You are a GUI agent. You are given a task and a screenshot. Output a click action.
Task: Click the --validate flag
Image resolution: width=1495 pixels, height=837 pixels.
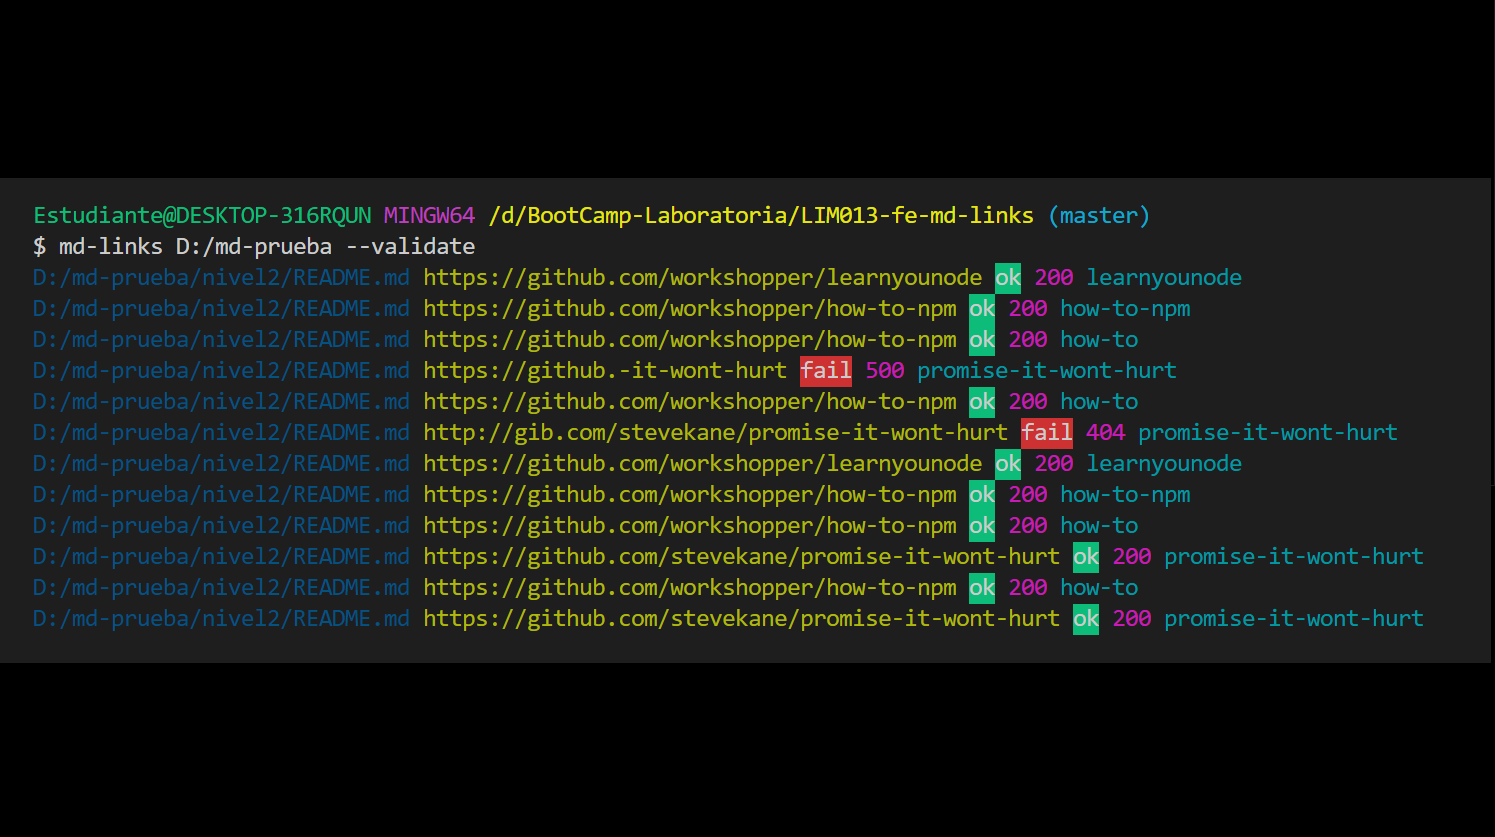point(410,246)
